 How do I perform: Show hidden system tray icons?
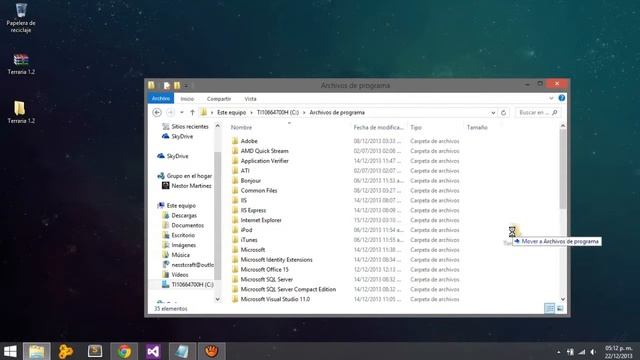pyautogui.click(x=558, y=352)
